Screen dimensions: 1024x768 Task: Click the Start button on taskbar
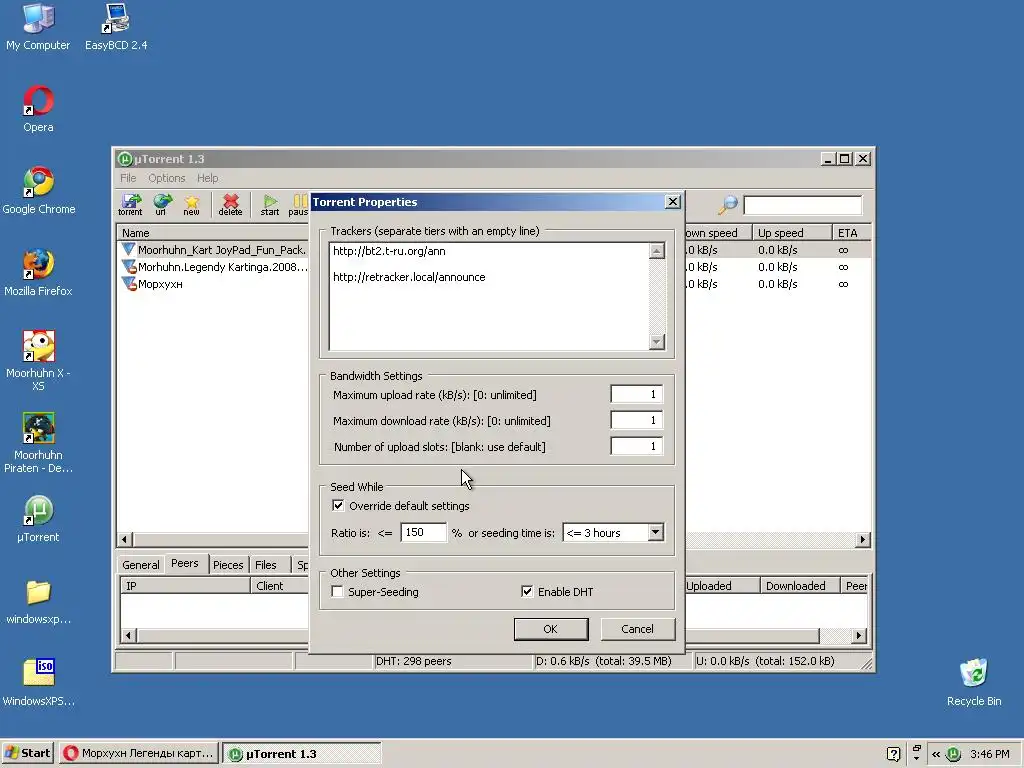click(27, 753)
